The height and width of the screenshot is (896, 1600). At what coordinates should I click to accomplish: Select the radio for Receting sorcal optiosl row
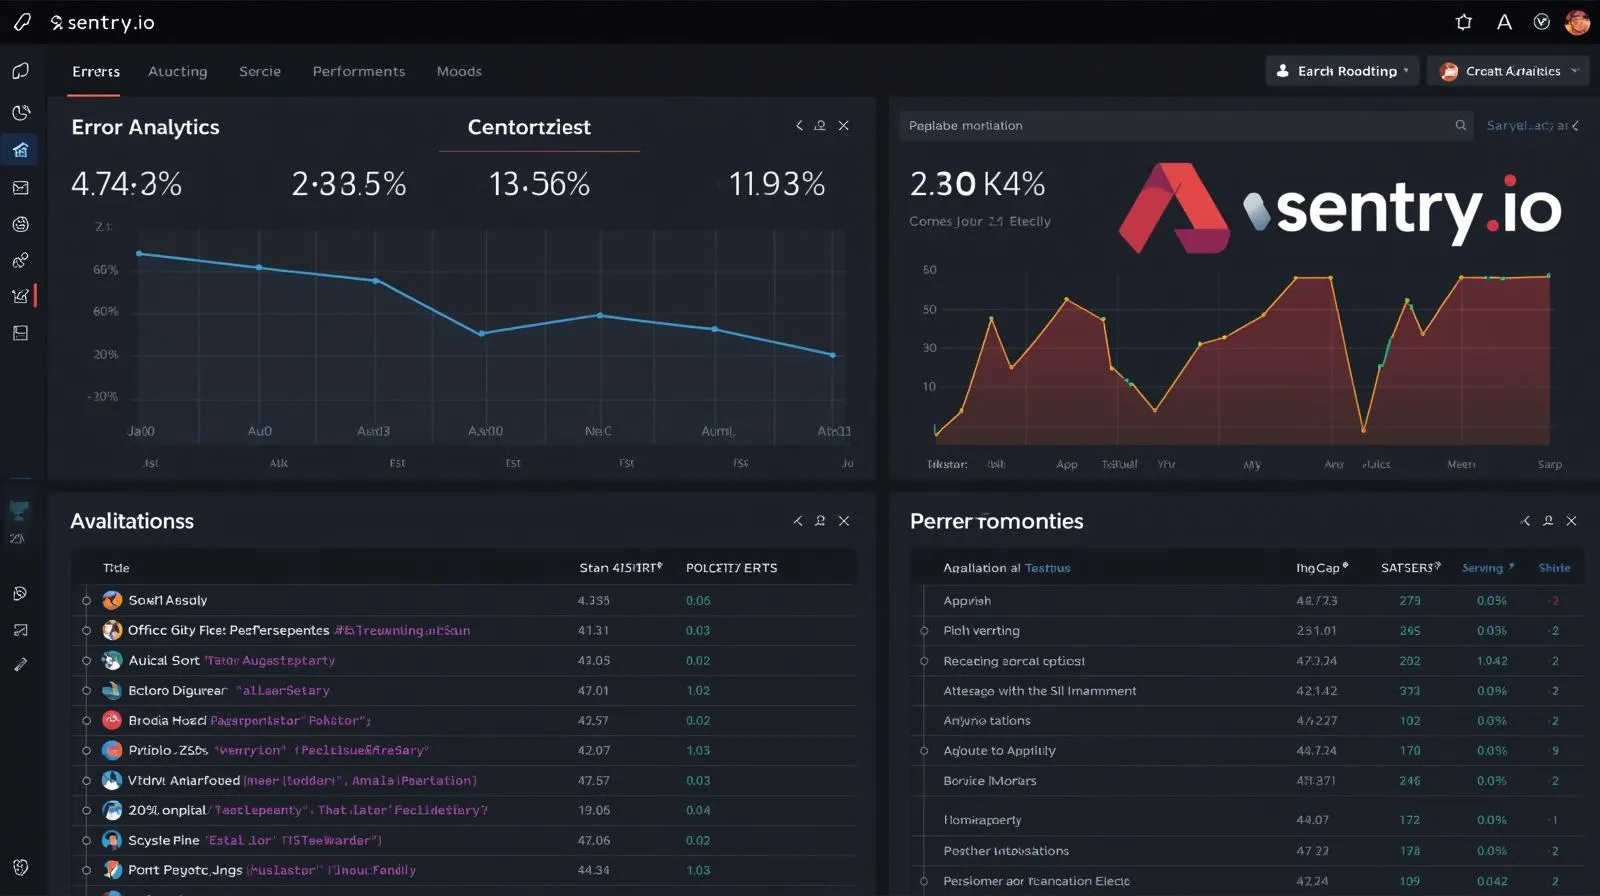(924, 661)
